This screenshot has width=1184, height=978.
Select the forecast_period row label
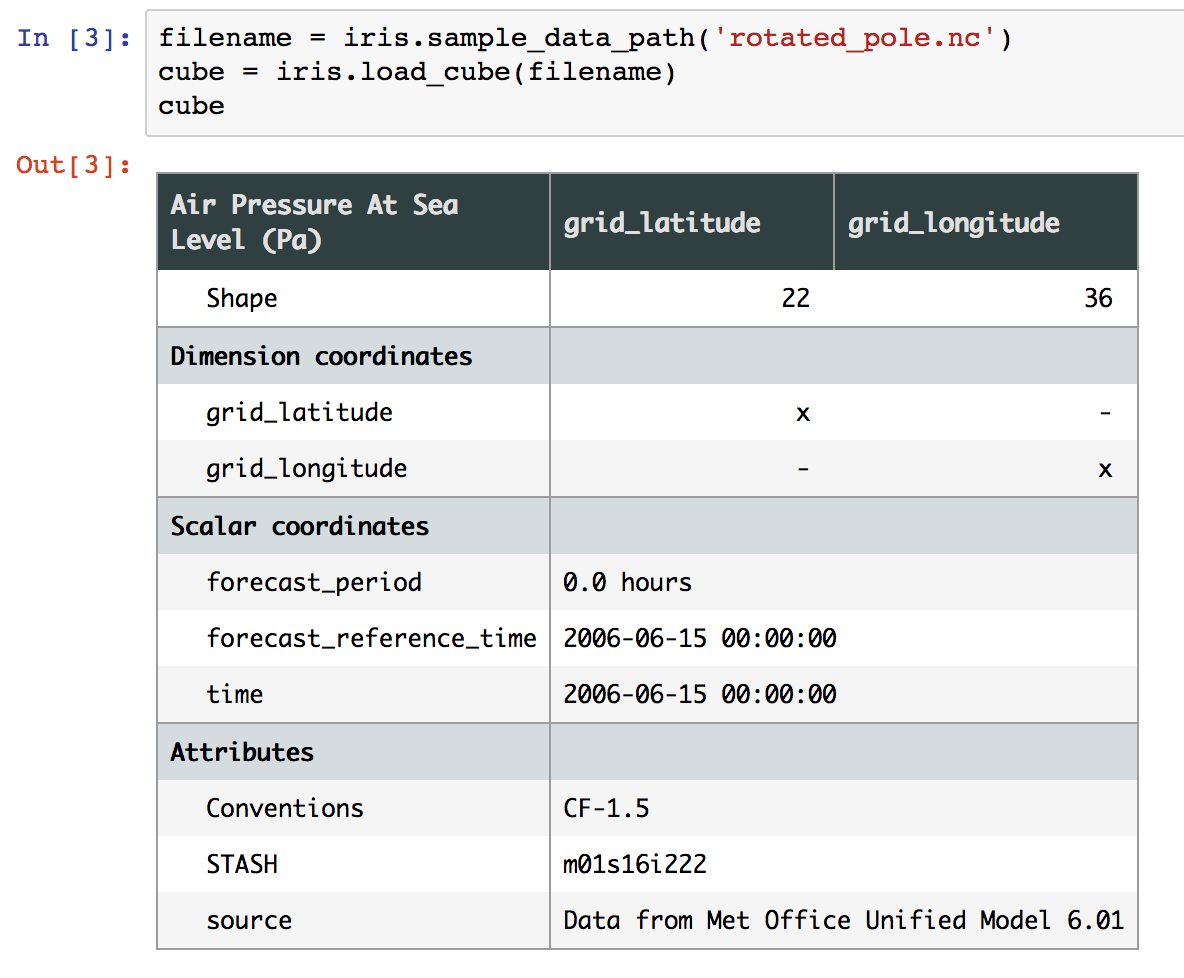[x=314, y=583]
